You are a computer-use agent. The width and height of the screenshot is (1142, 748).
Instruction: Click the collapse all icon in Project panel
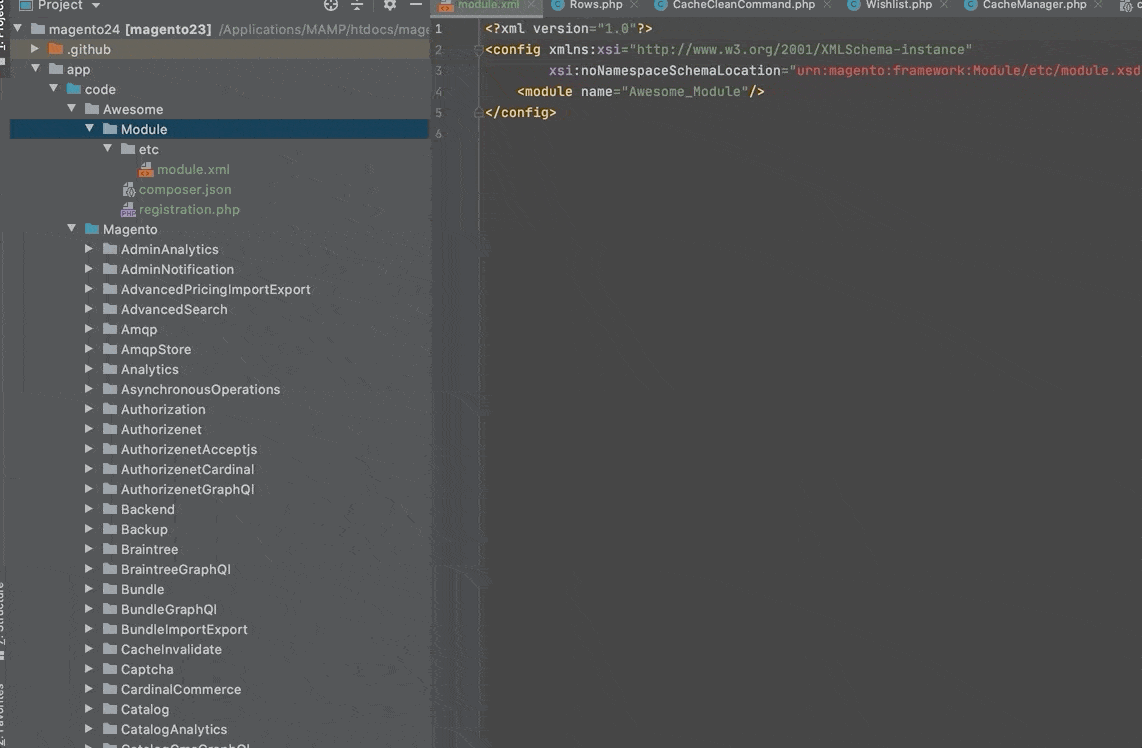click(x=357, y=5)
